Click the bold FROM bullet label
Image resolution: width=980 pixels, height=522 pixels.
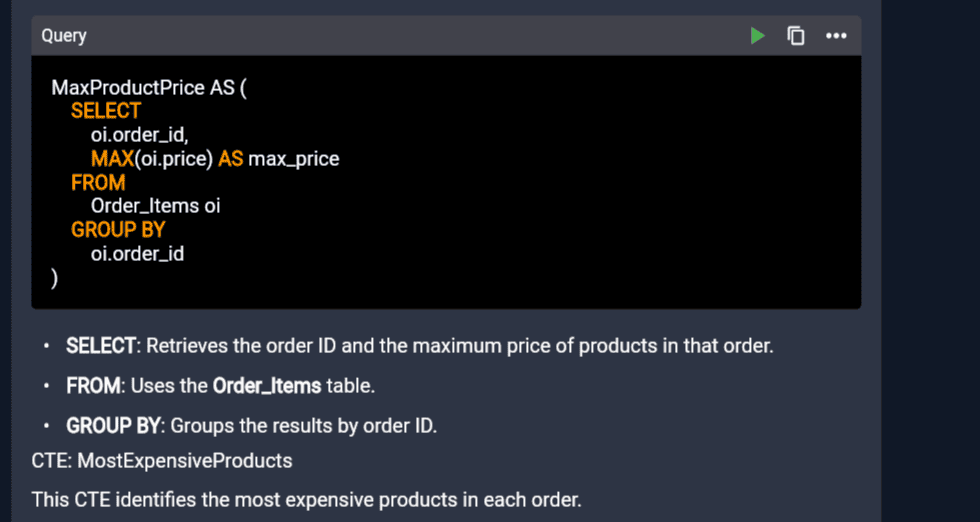pyautogui.click(x=93, y=386)
